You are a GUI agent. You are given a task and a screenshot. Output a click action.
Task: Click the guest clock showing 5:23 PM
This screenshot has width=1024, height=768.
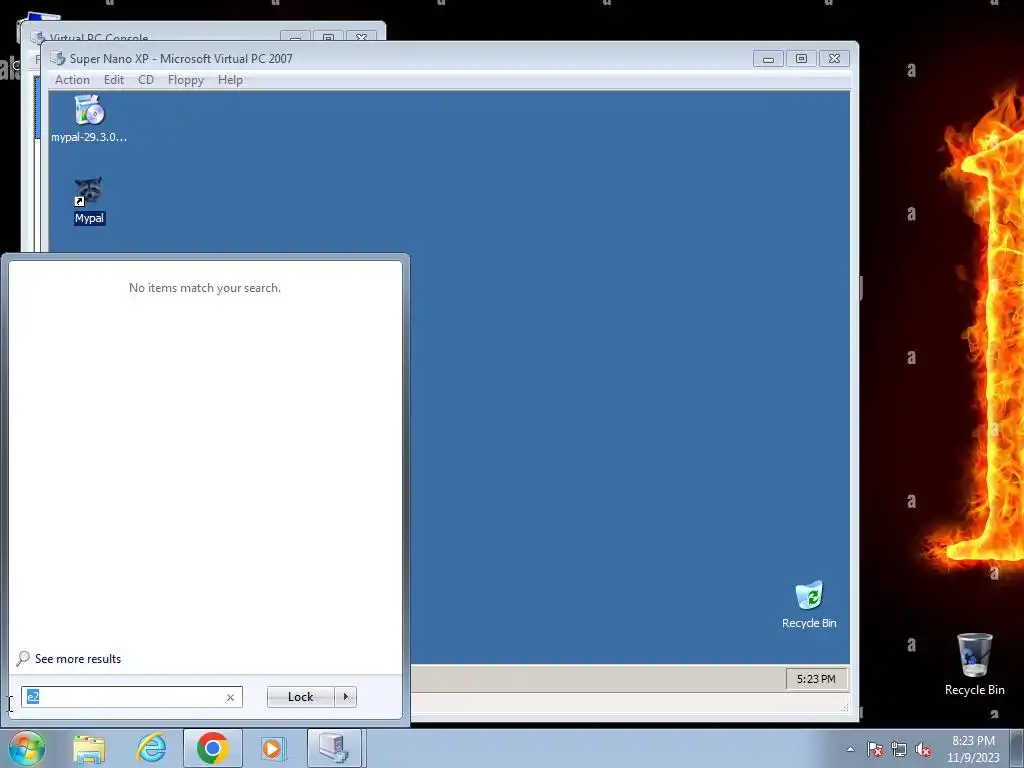816,679
